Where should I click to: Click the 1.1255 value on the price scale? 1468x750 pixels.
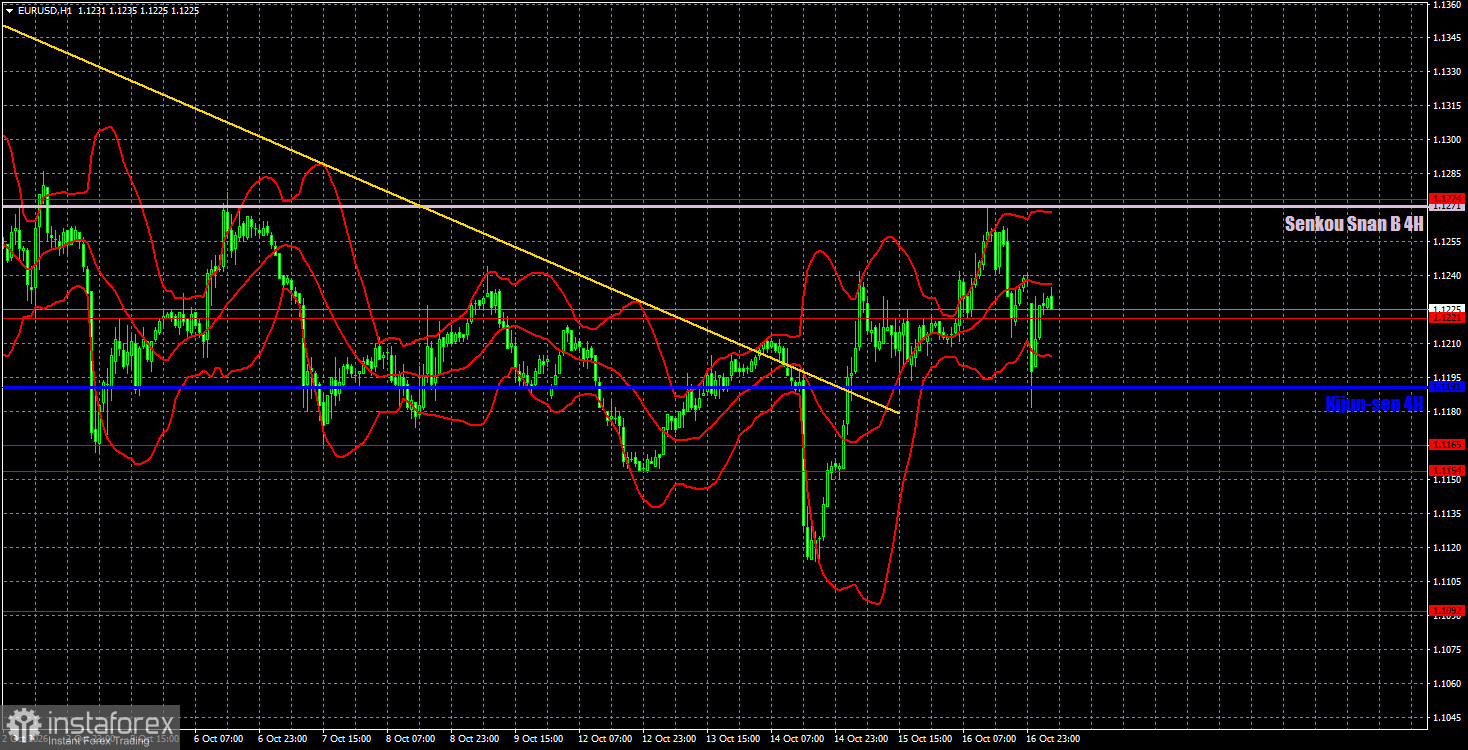1447,242
